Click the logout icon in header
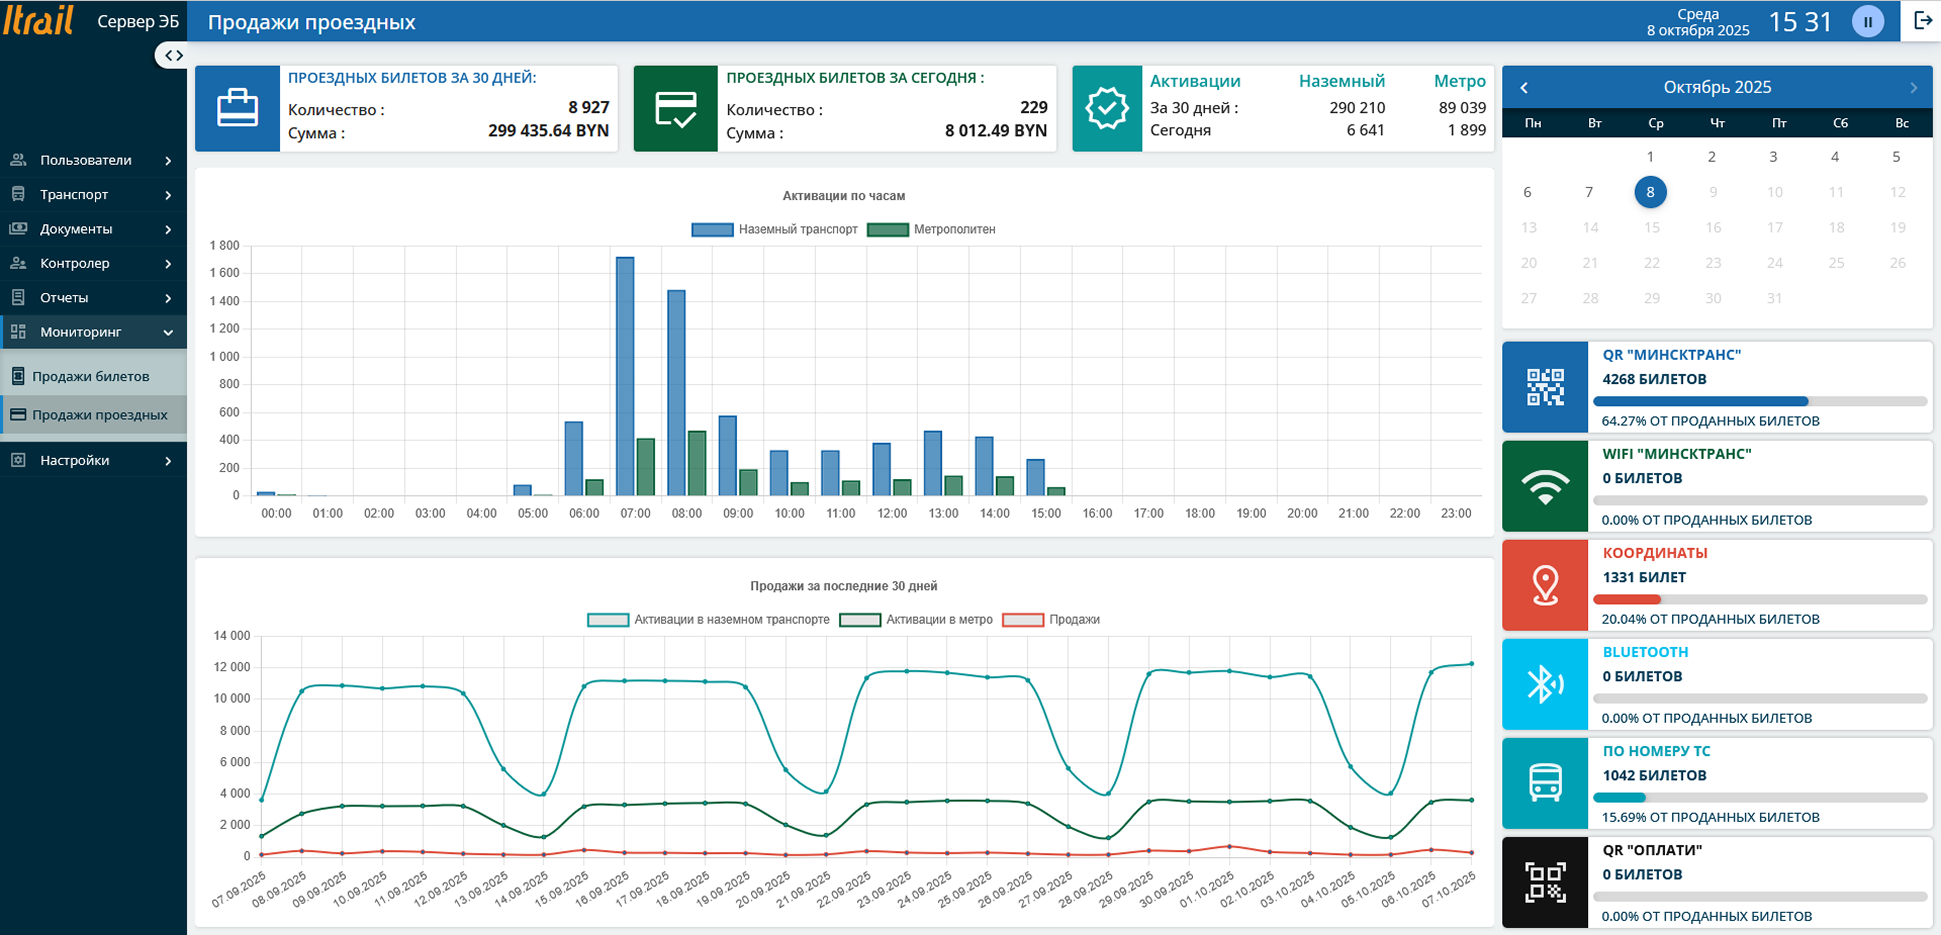This screenshot has height=935, width=1941. click(x=1922, y=21)
